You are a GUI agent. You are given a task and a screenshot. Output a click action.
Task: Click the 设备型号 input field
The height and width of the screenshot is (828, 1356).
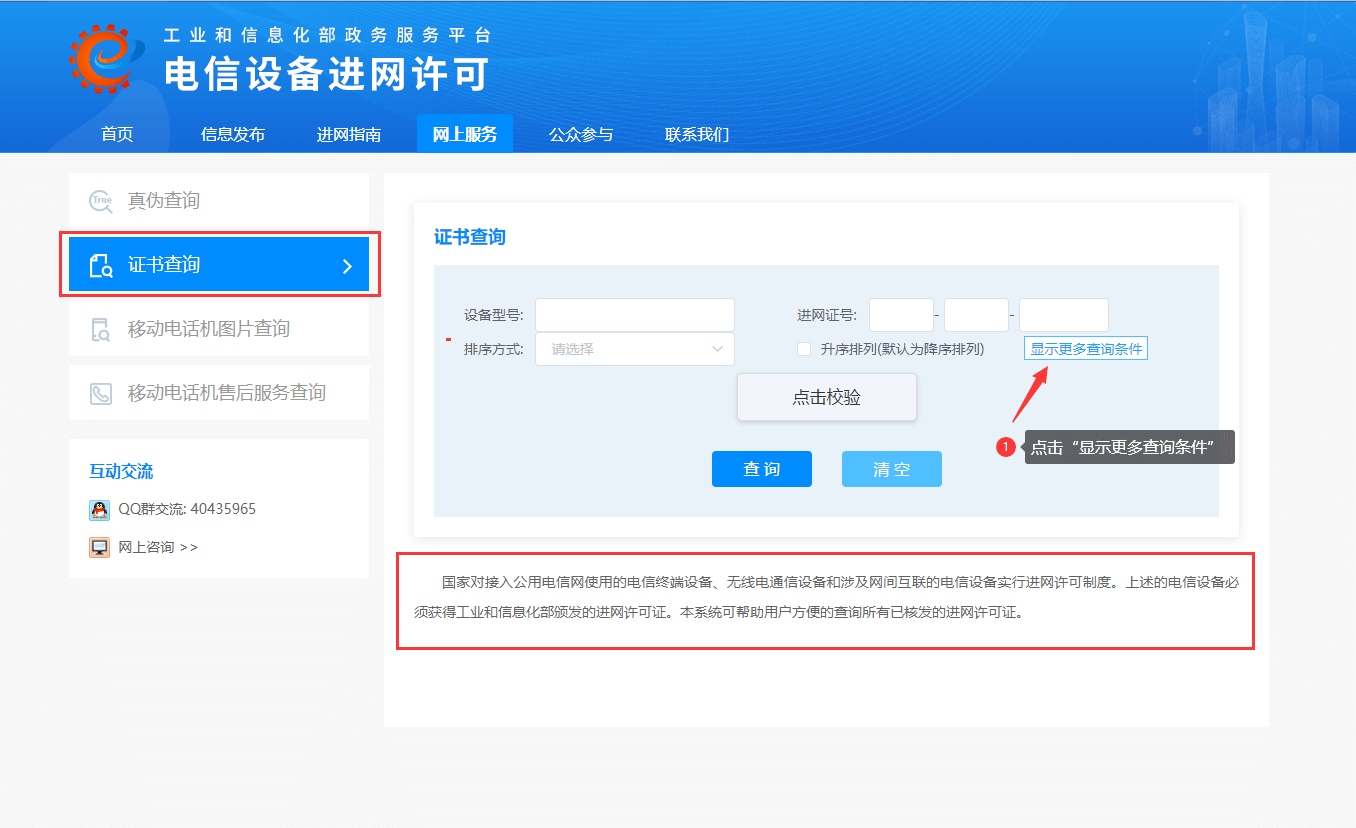[635, 315]
